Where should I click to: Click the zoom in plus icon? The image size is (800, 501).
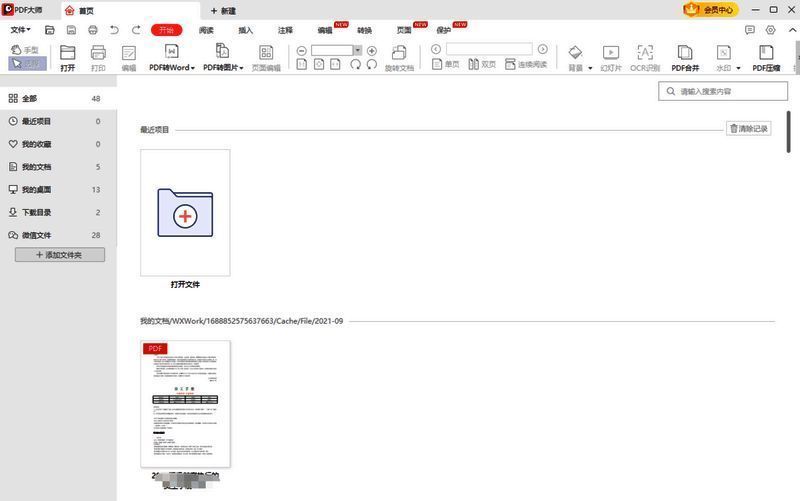click(372, 50)
